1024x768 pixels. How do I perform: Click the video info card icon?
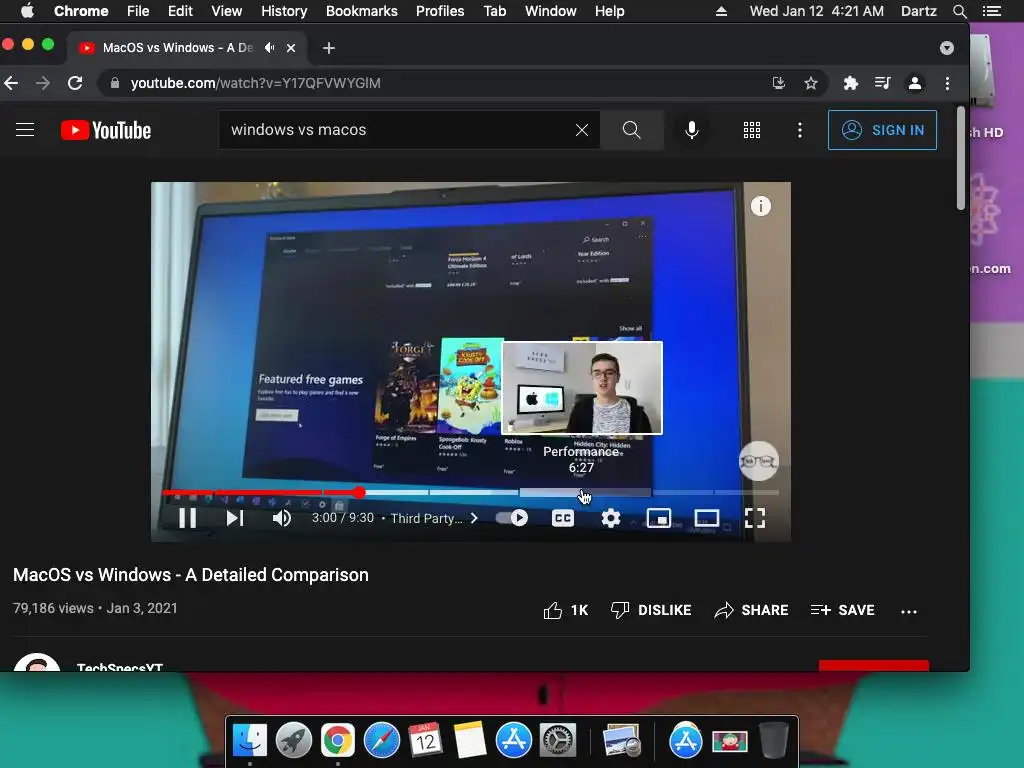pyautogui.click(x=760, y=206)
